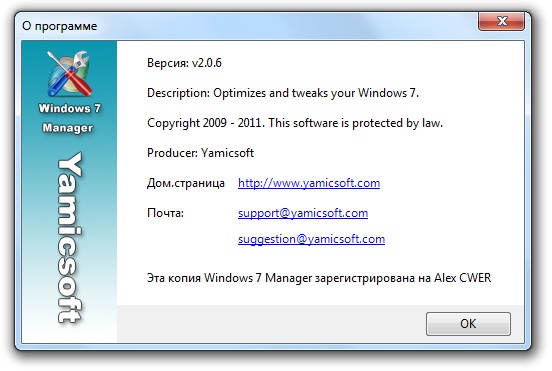Click the Windows 7 Manager screwdriver-wrench icon
This screenshot has height=371, width=552.
69,74
